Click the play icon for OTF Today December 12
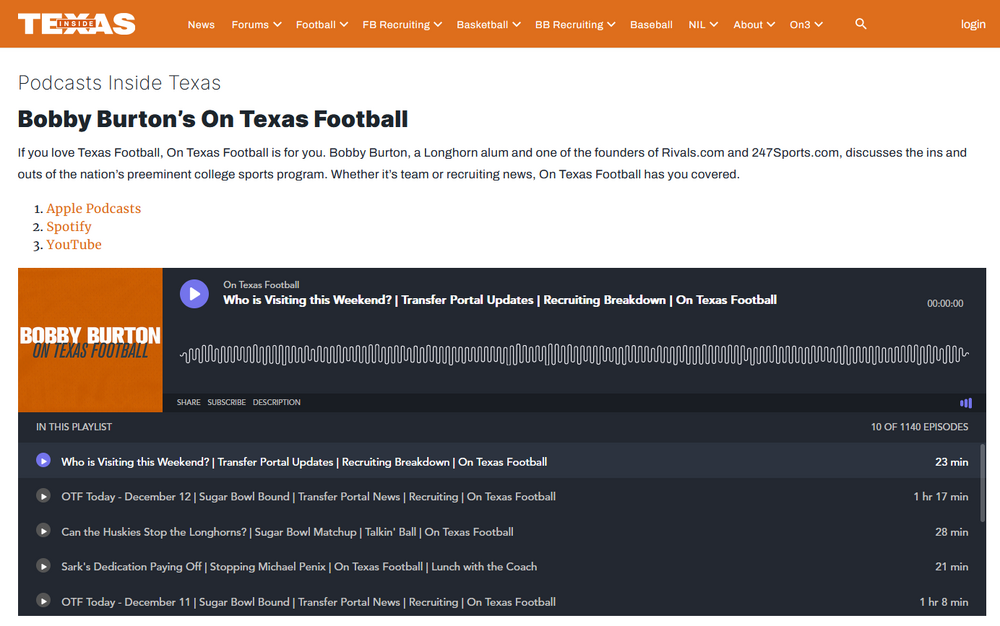The width and height of the screenshot is (1000, 626). click(x=43, y=496)
